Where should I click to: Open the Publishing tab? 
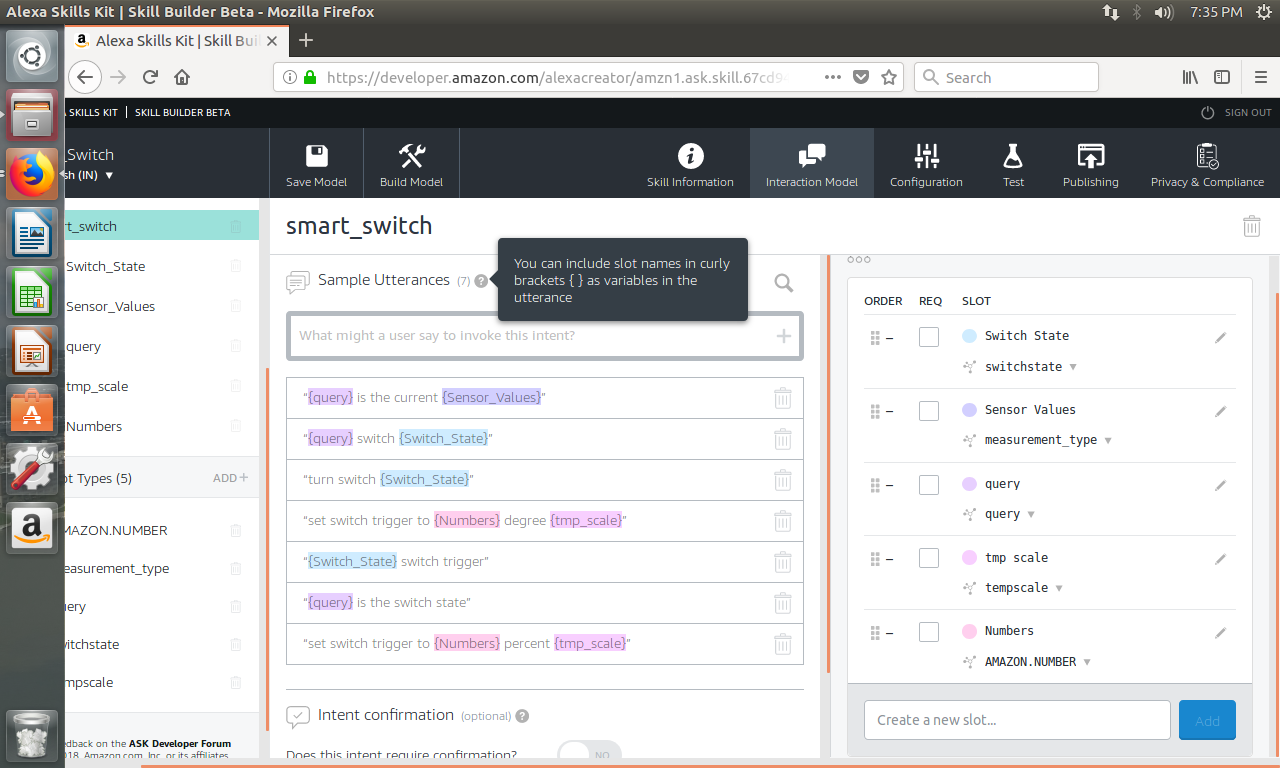point(1090,165)
